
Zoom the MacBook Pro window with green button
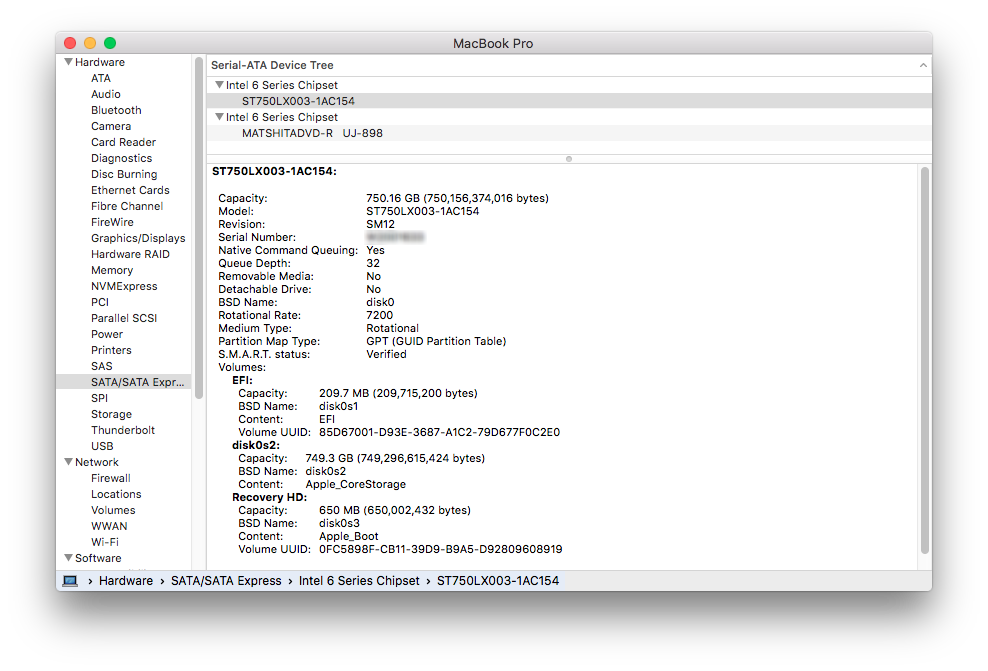[110, 43]
